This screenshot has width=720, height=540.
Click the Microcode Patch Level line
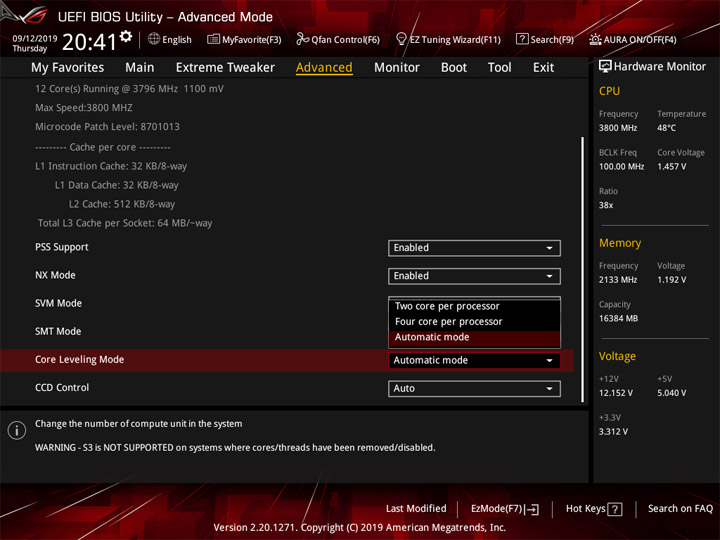[107, 127]
